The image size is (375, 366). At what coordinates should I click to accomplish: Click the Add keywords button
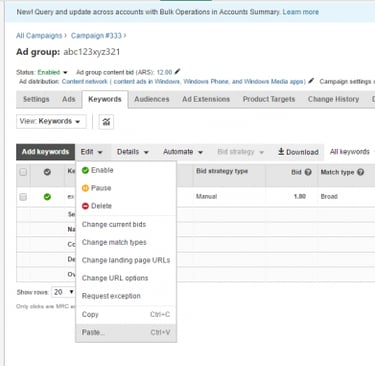click(x=45, y=152)
